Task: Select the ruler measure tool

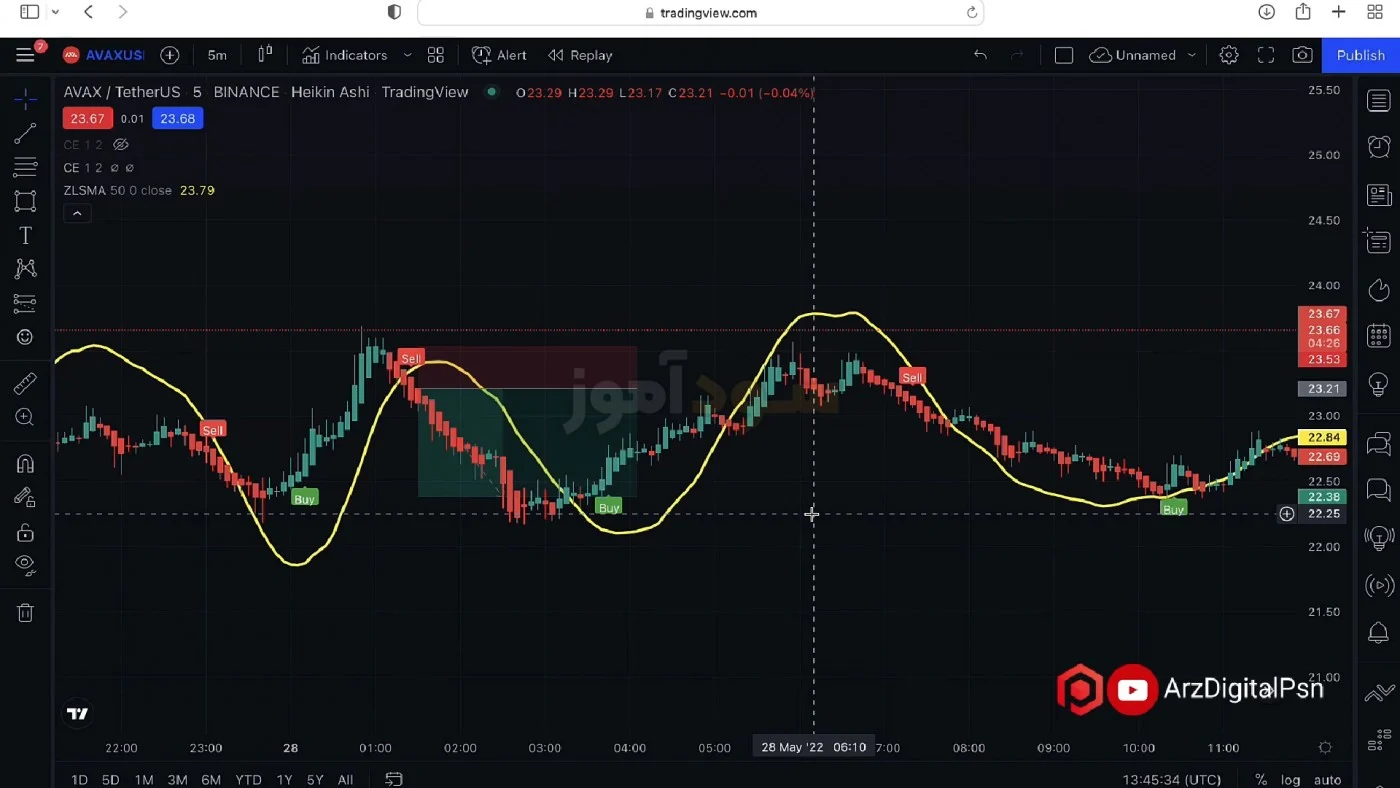Action: (x=26, y=383)
